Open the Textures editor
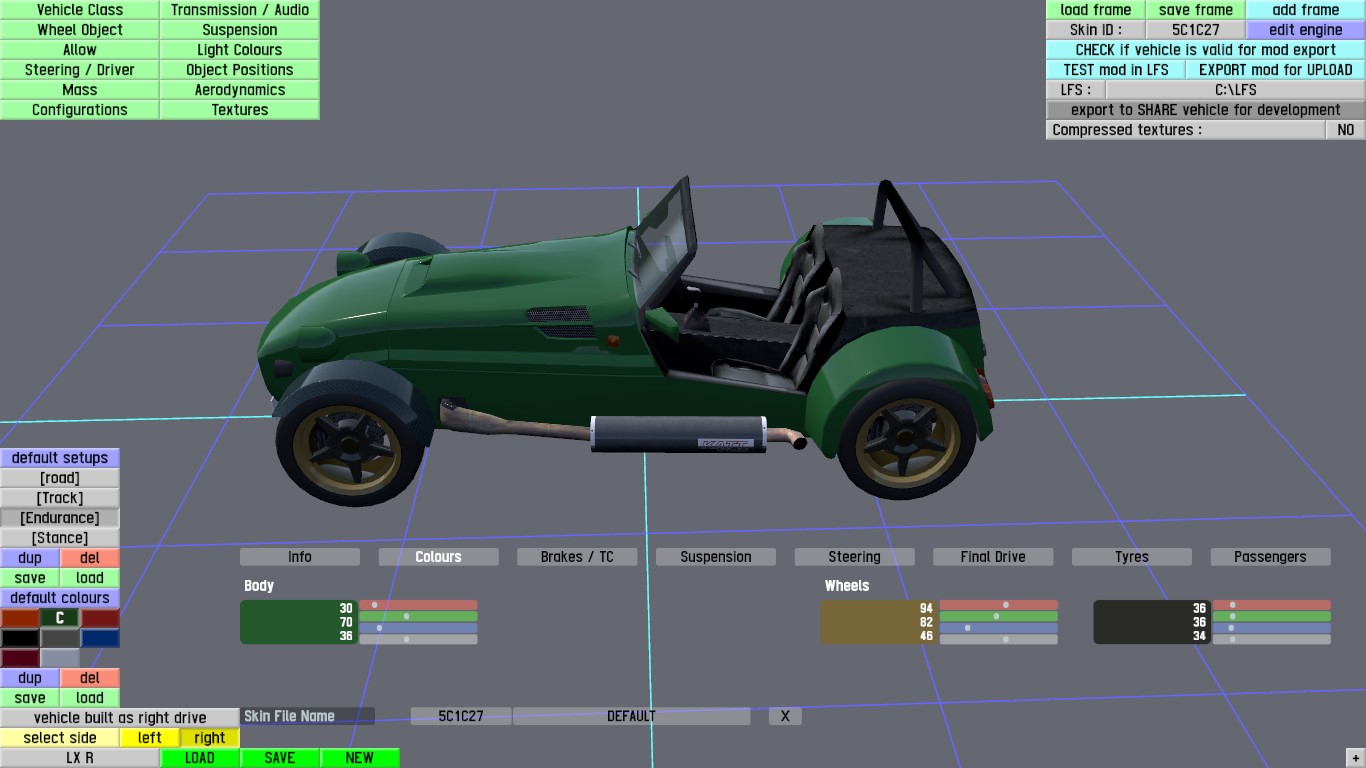 (240, 110)
